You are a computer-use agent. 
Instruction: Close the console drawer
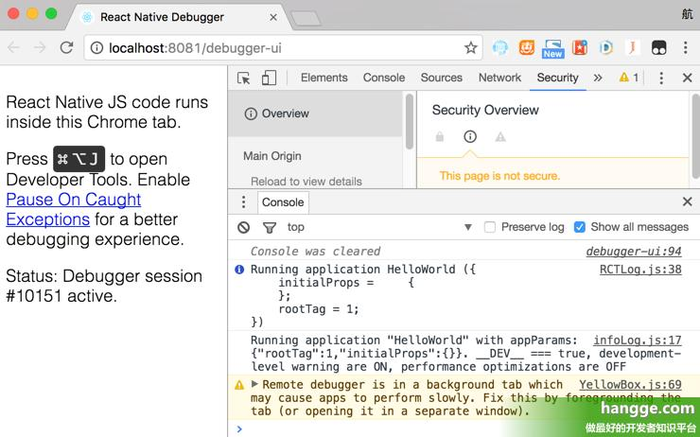pyautogui.click(x=687, y=202)
